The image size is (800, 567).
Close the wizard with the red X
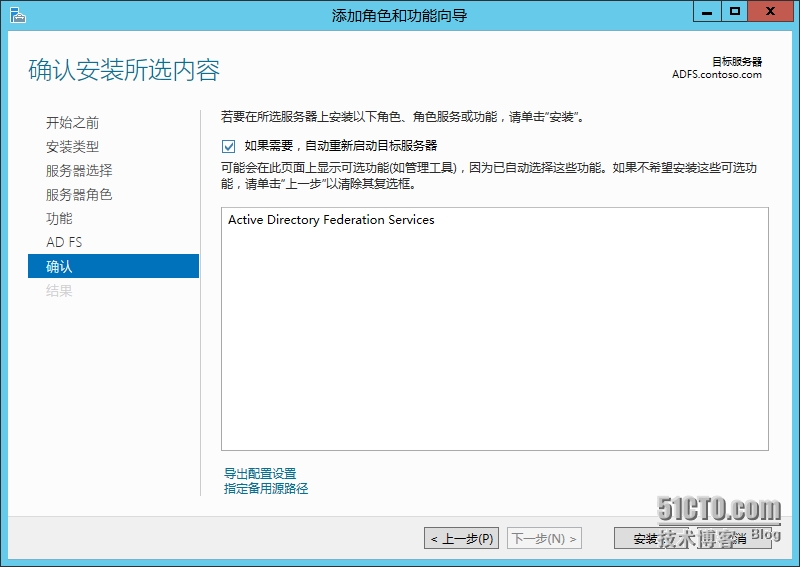click(x=772, y=12)
